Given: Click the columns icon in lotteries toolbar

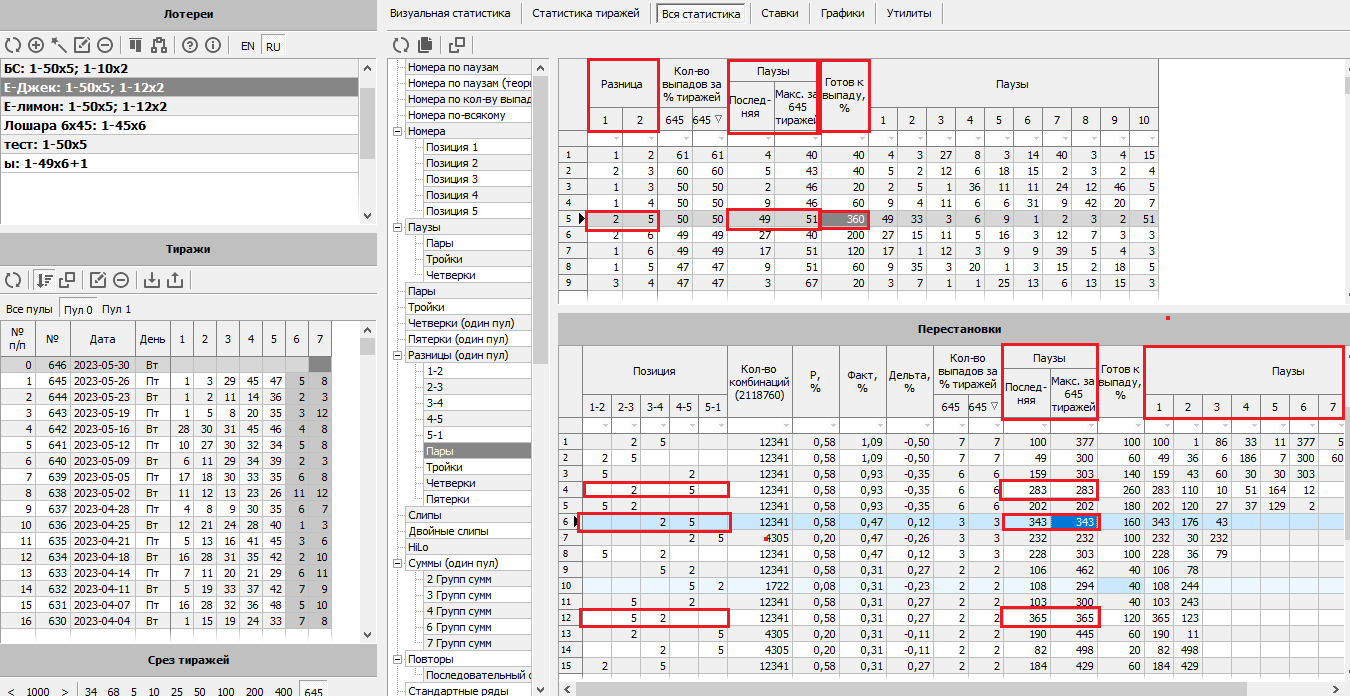Looking at the screenshot, I should coord(135,45).
